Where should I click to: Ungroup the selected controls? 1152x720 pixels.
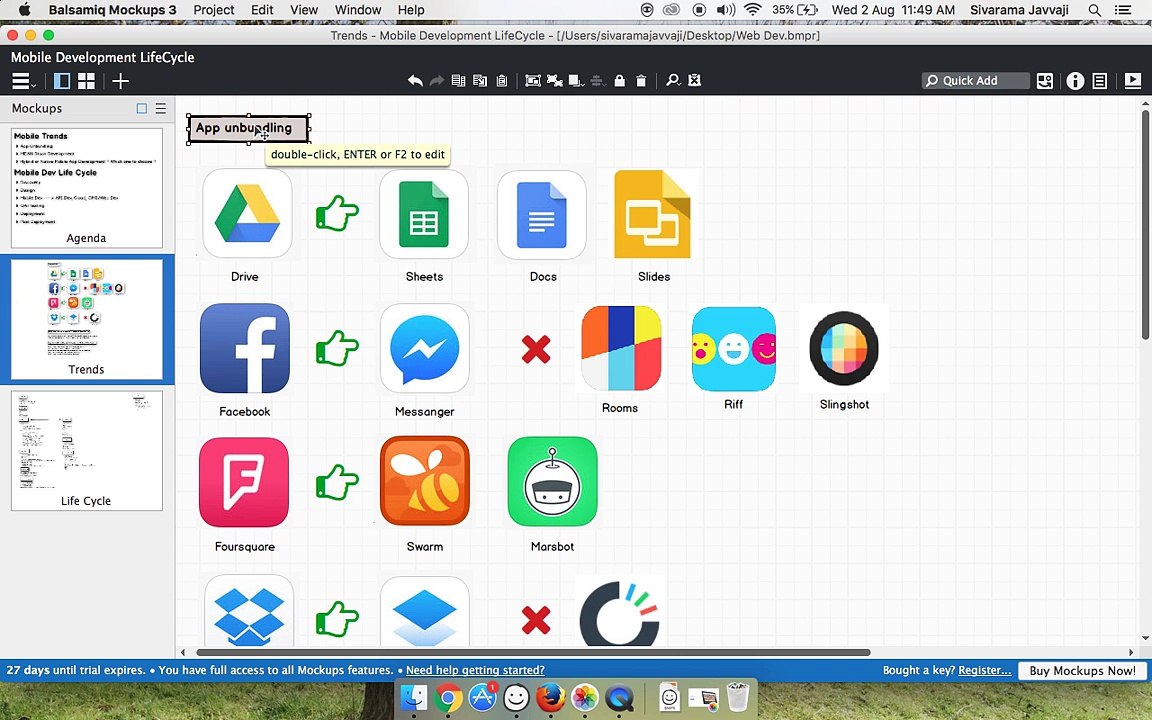click(555, 81)
